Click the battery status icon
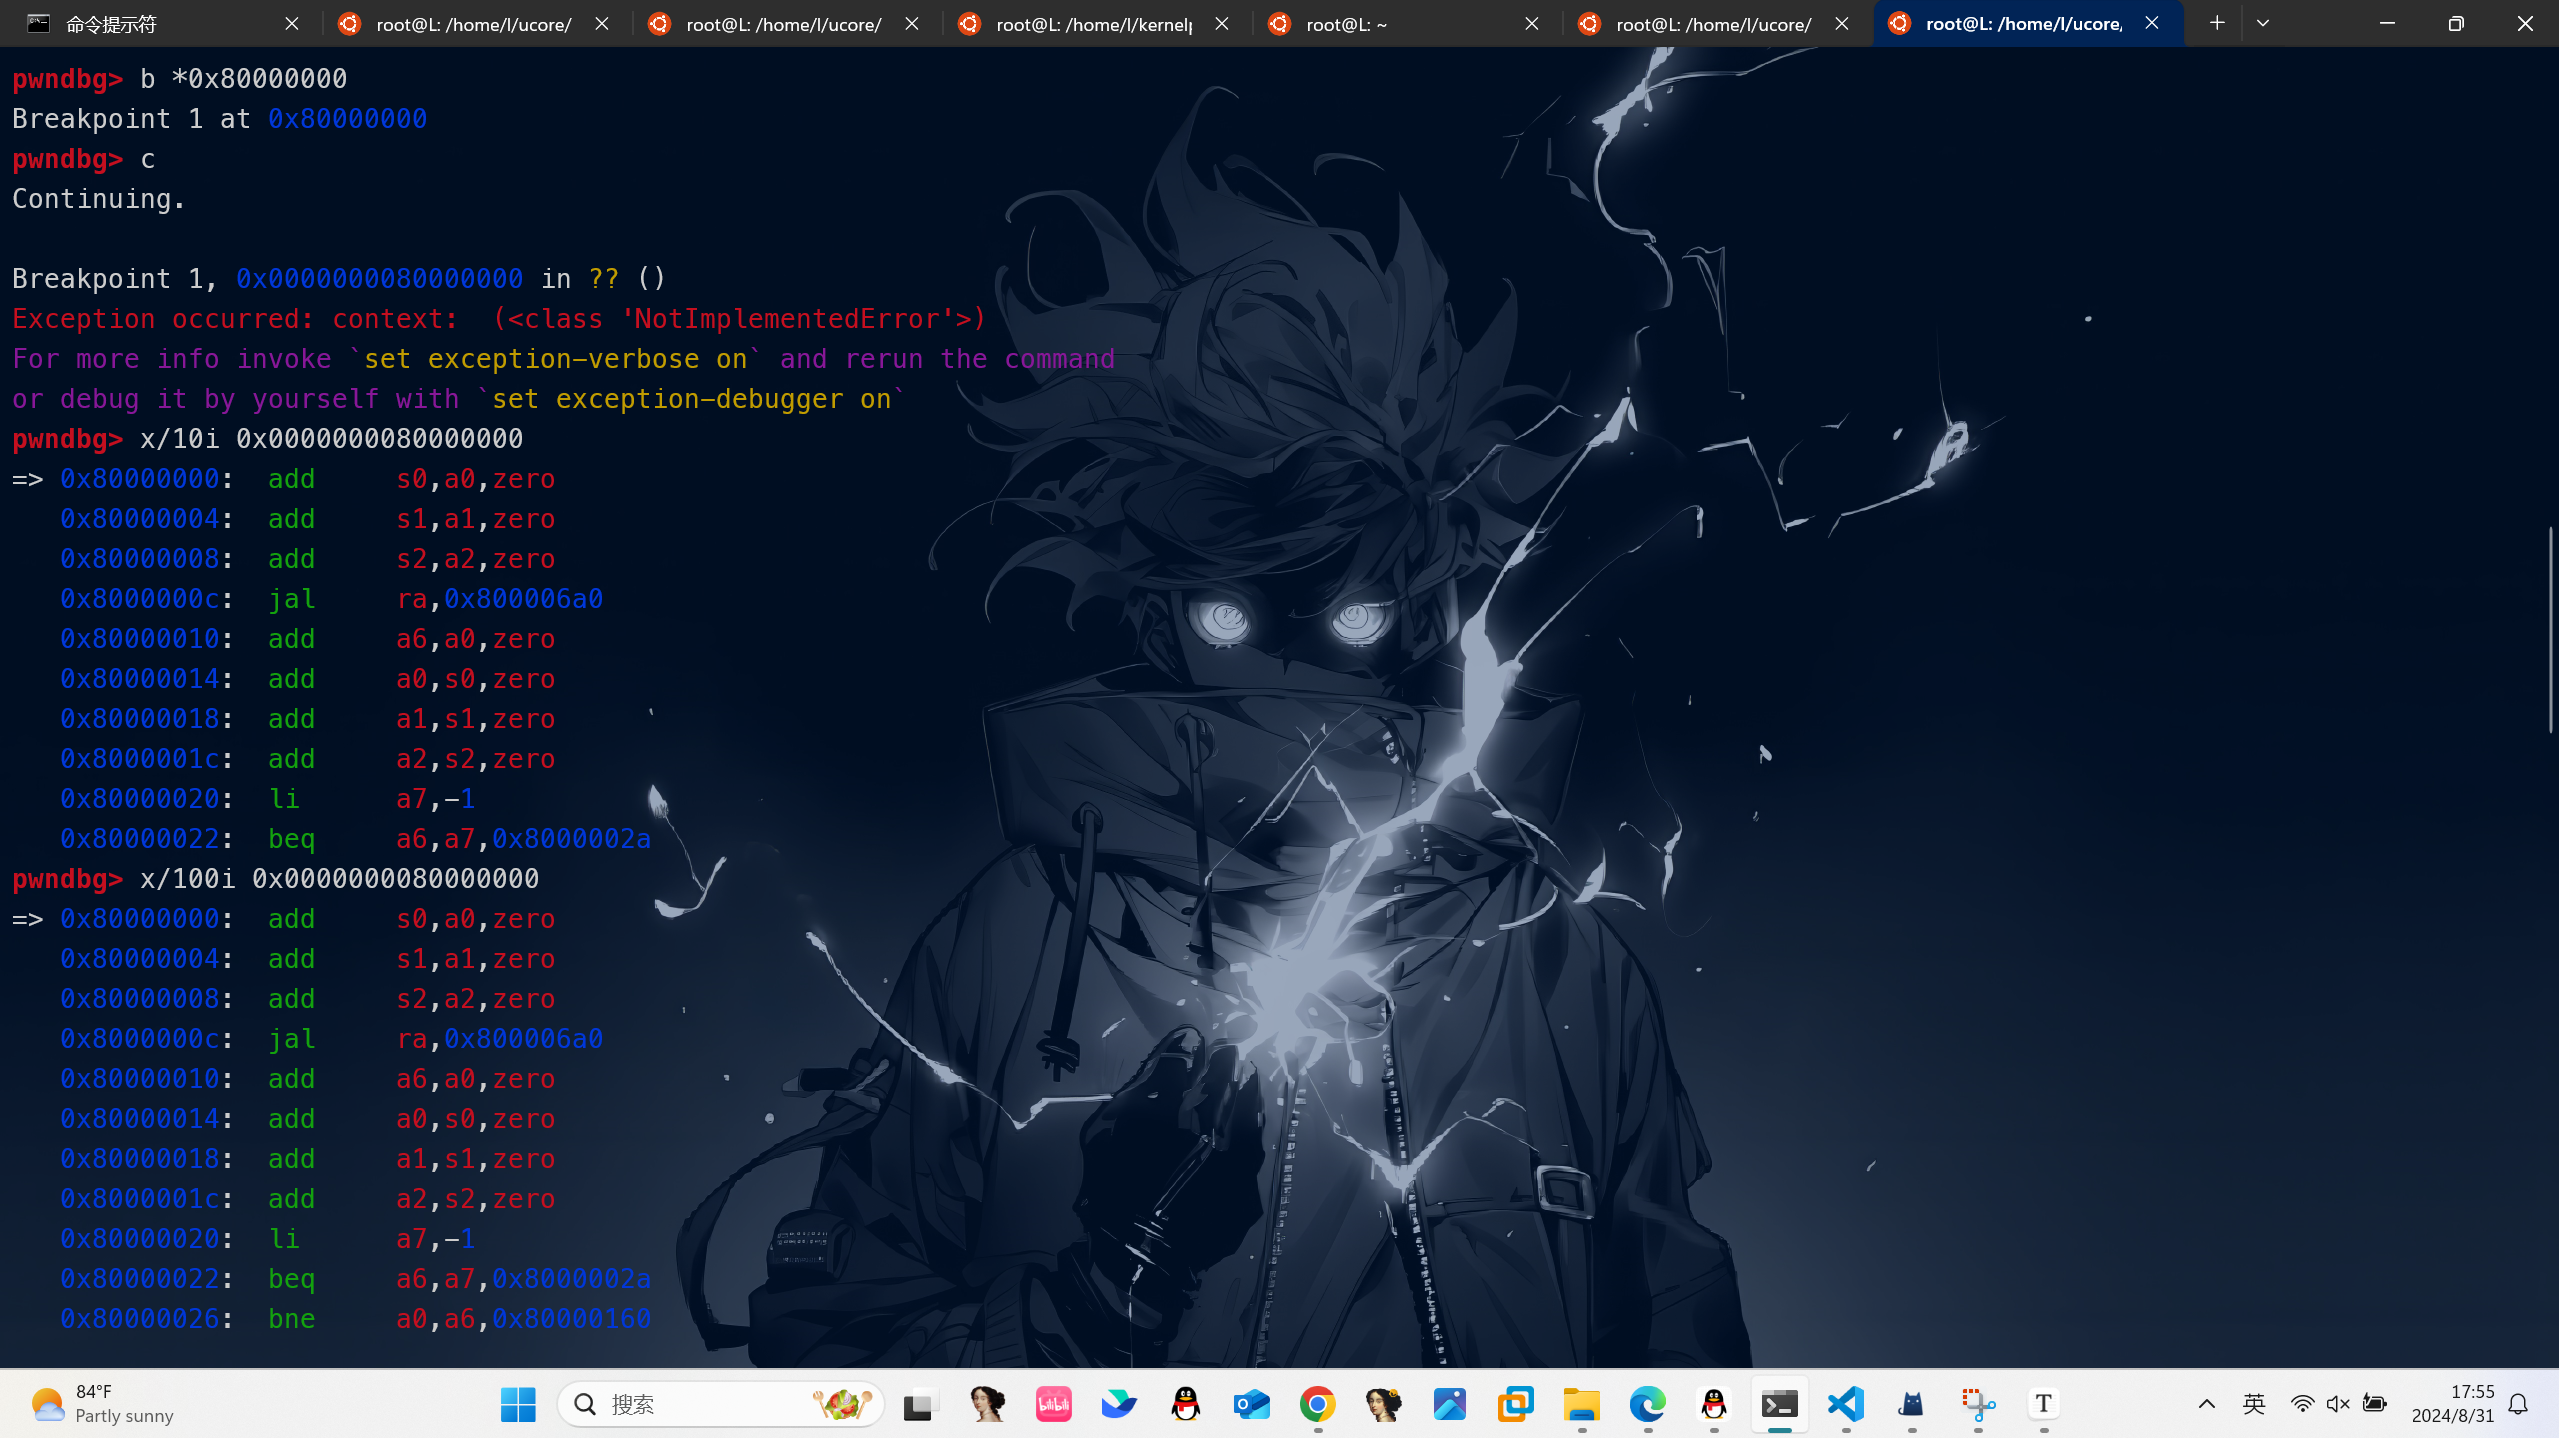The width and height of the screenshot is (2559, 1438). pyautogui.click(x=2375, y=1404)
